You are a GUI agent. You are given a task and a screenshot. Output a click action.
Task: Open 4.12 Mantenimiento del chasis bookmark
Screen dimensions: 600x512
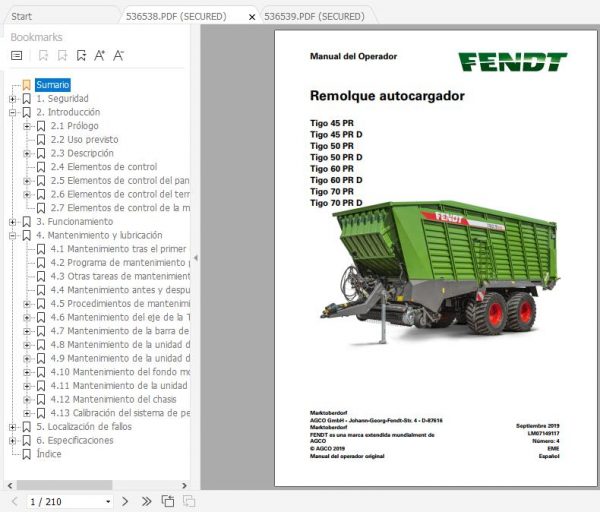pyautogui.click(x=114, y=399)
